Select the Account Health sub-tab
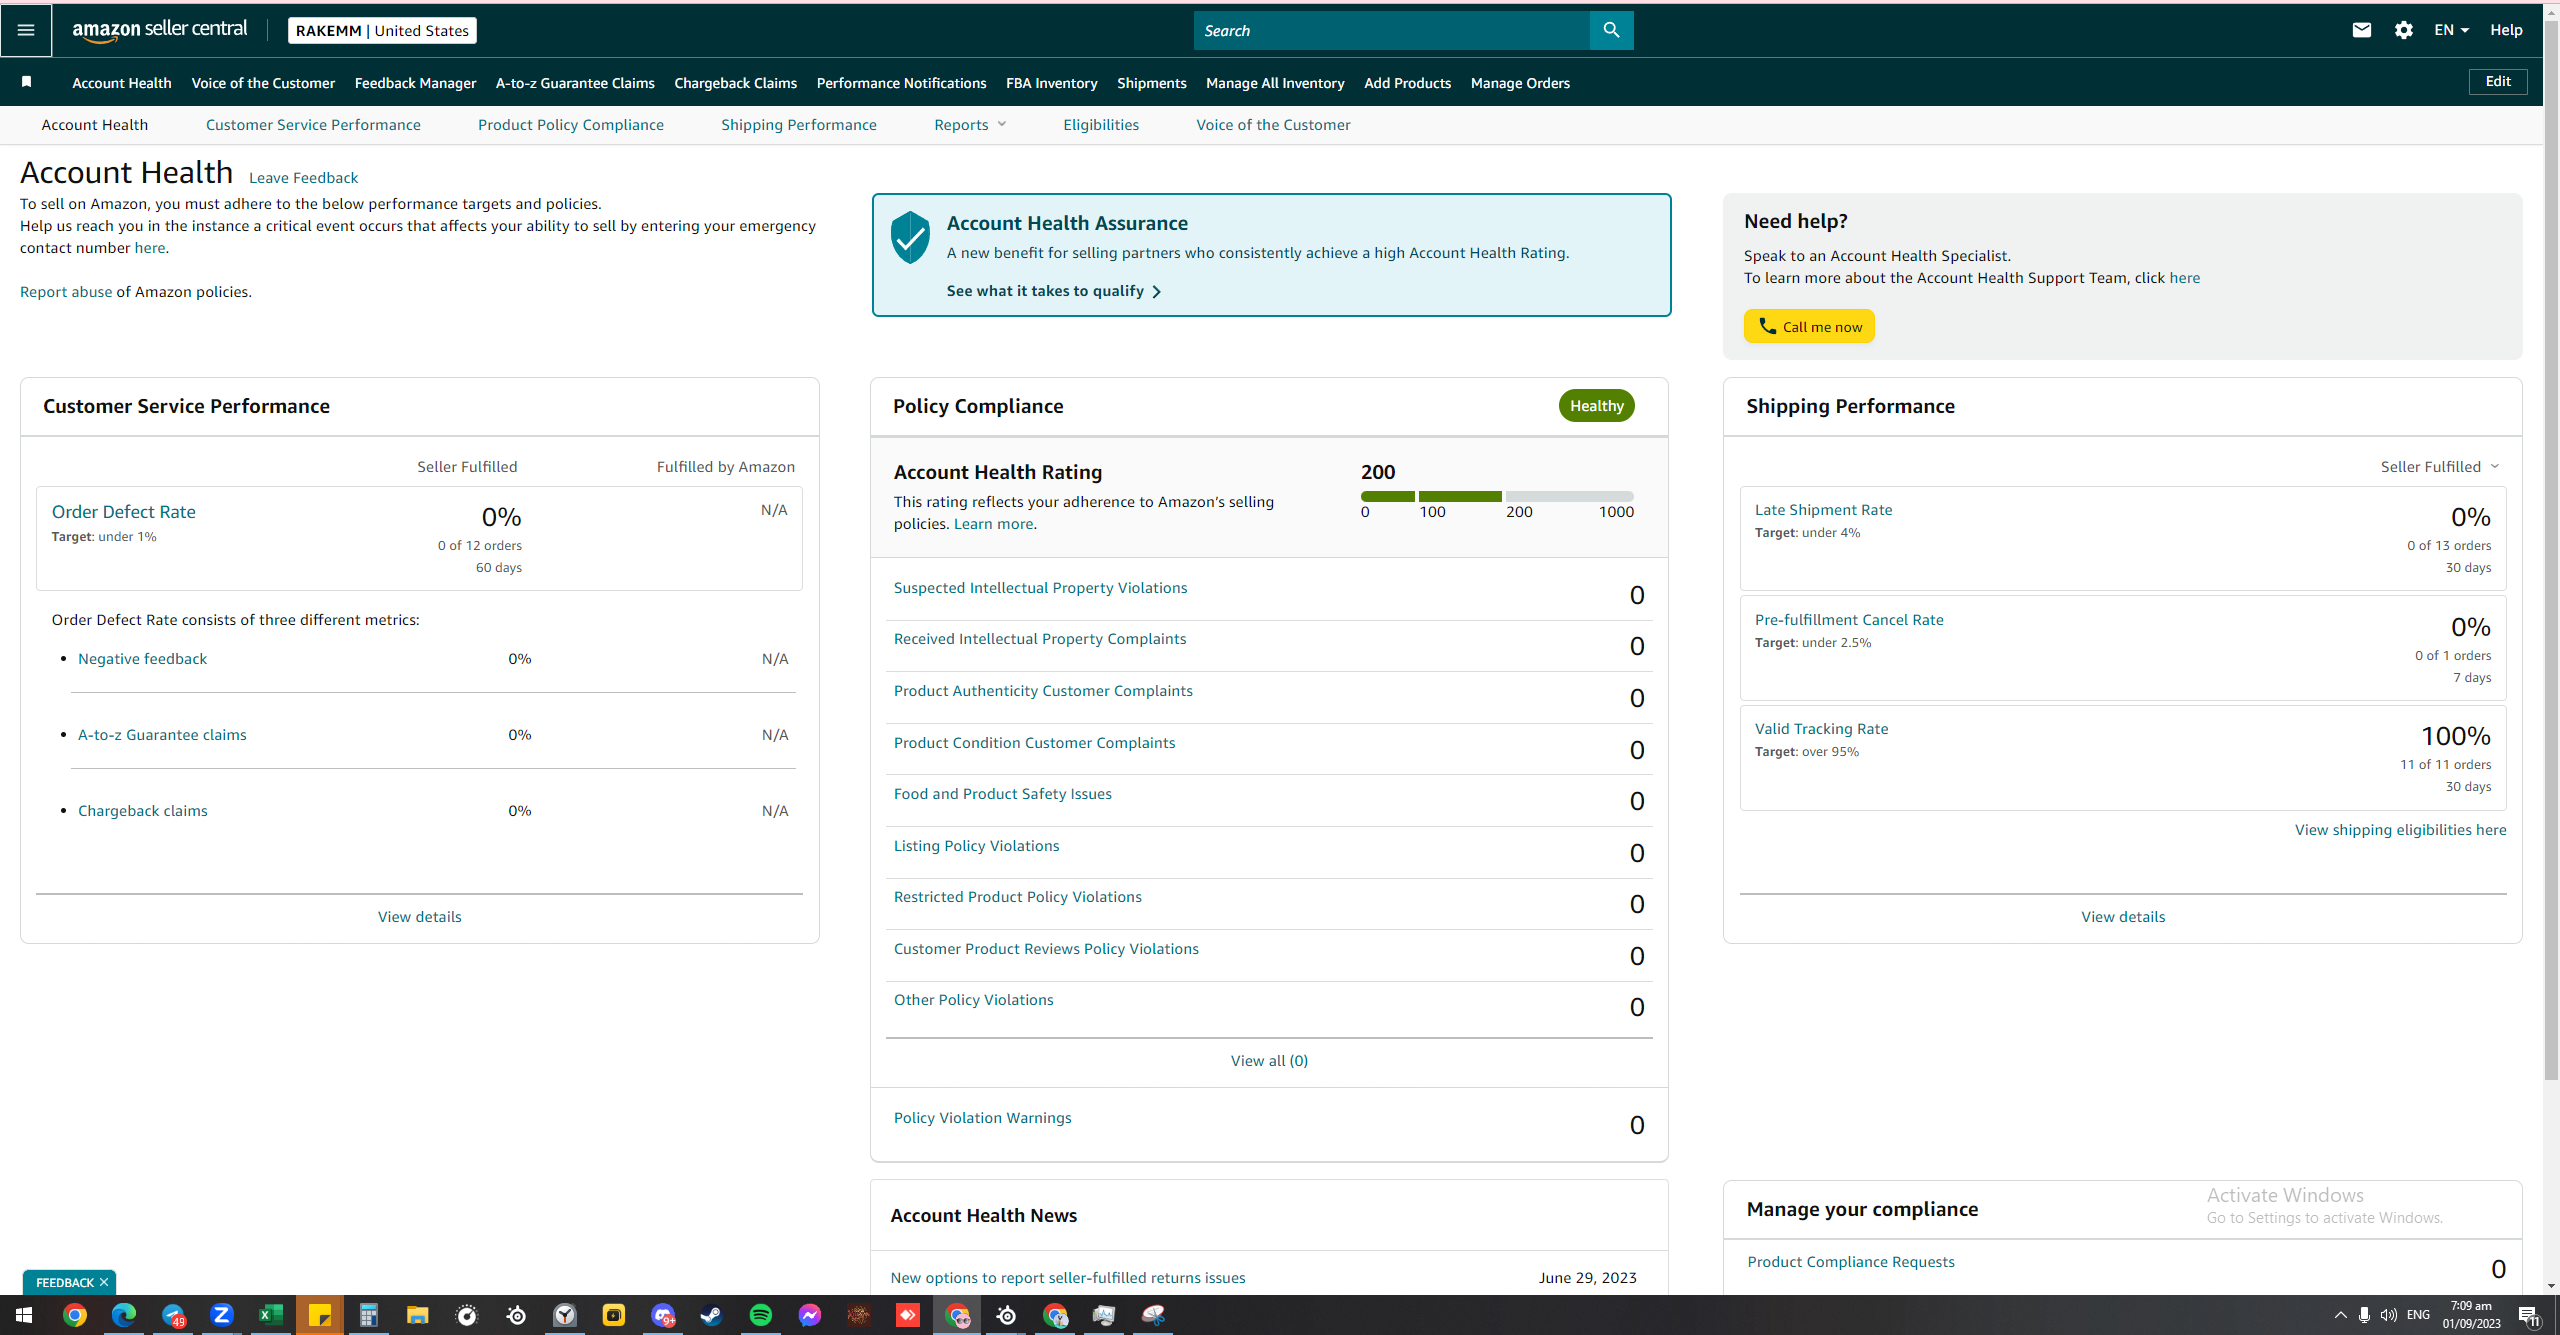2560x1335 pixels. click(95, 125)
